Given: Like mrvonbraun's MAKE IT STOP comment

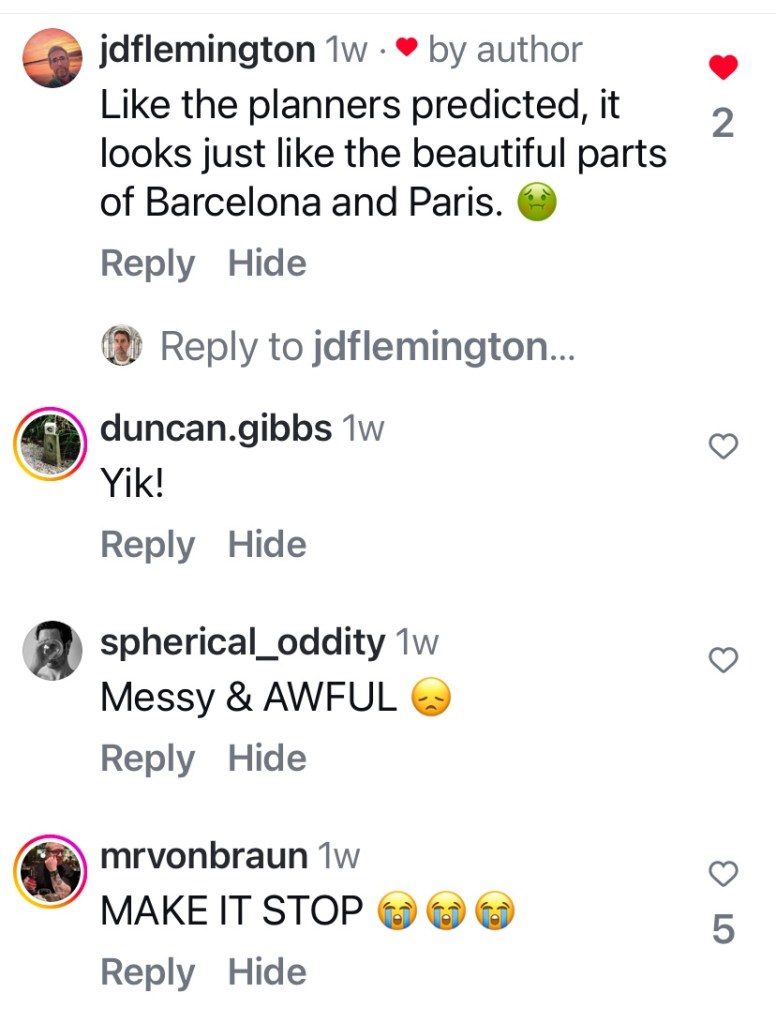Looking at the screenshot, I should pyautogui.click(x=722, y=873).
